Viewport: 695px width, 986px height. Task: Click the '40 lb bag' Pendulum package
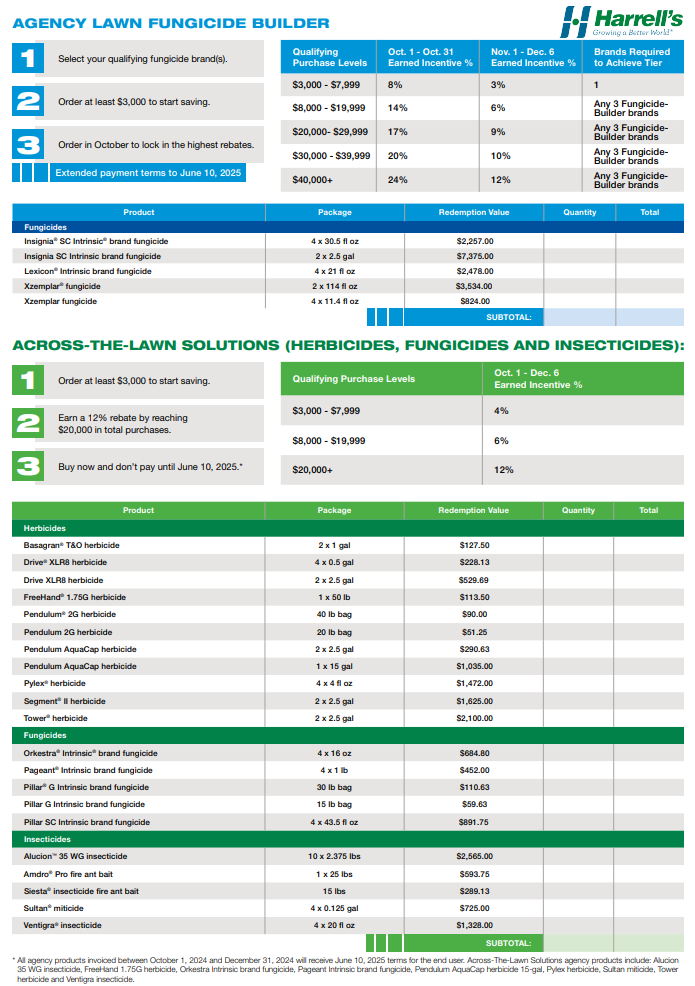[x=335, y=614]
